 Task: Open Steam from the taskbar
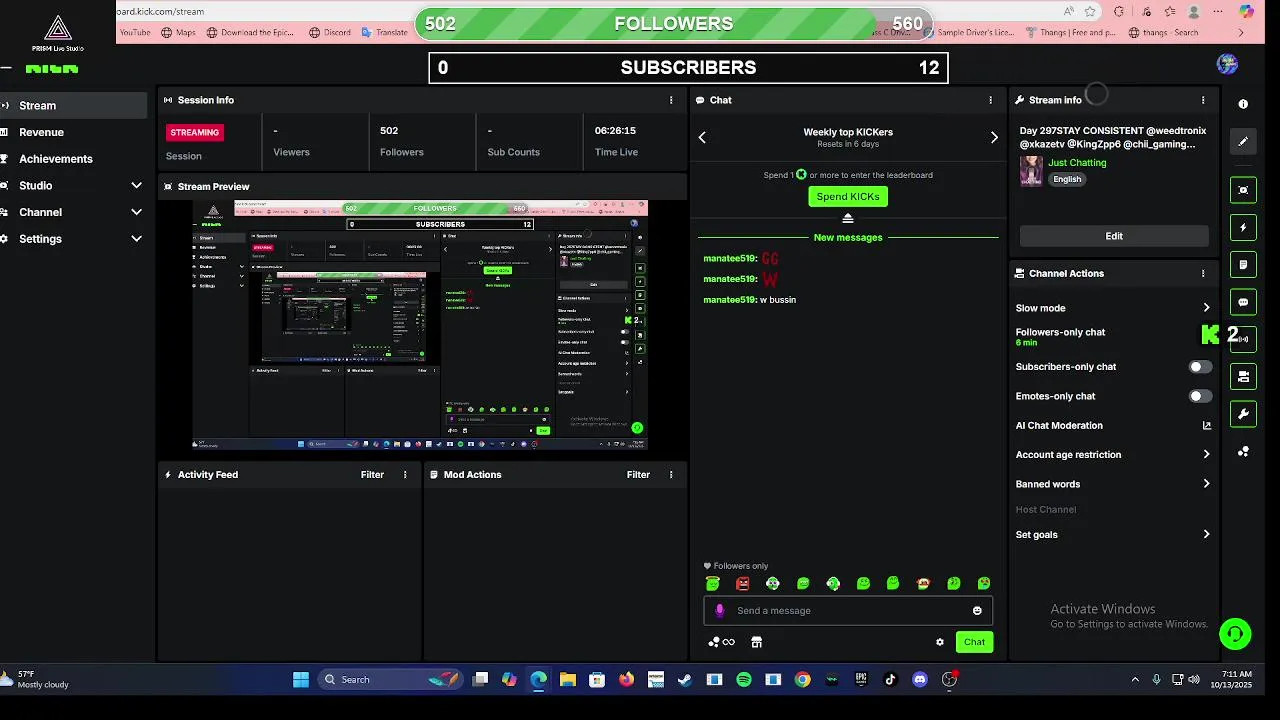coord(685,680)
